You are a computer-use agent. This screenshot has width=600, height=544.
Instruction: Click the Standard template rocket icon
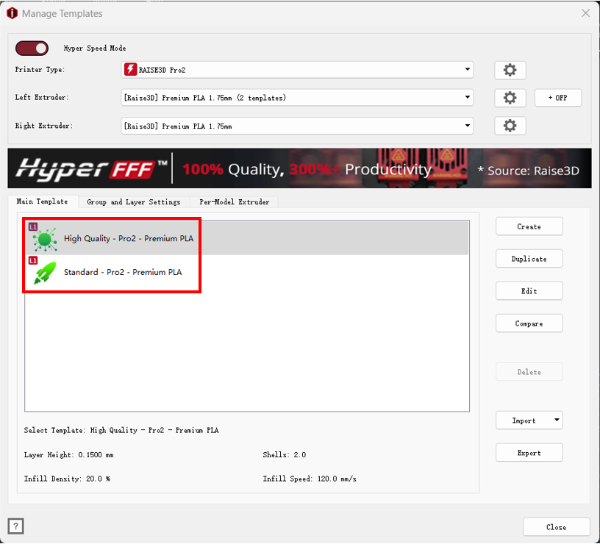click(x=45, y=272)
